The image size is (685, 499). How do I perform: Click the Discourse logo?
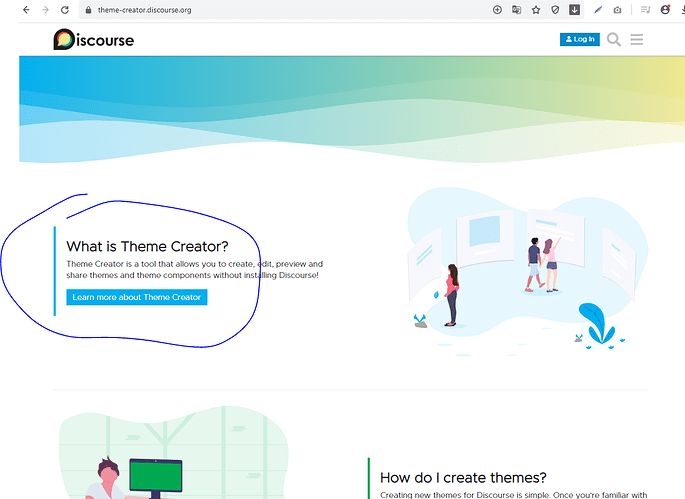point(93,40)
